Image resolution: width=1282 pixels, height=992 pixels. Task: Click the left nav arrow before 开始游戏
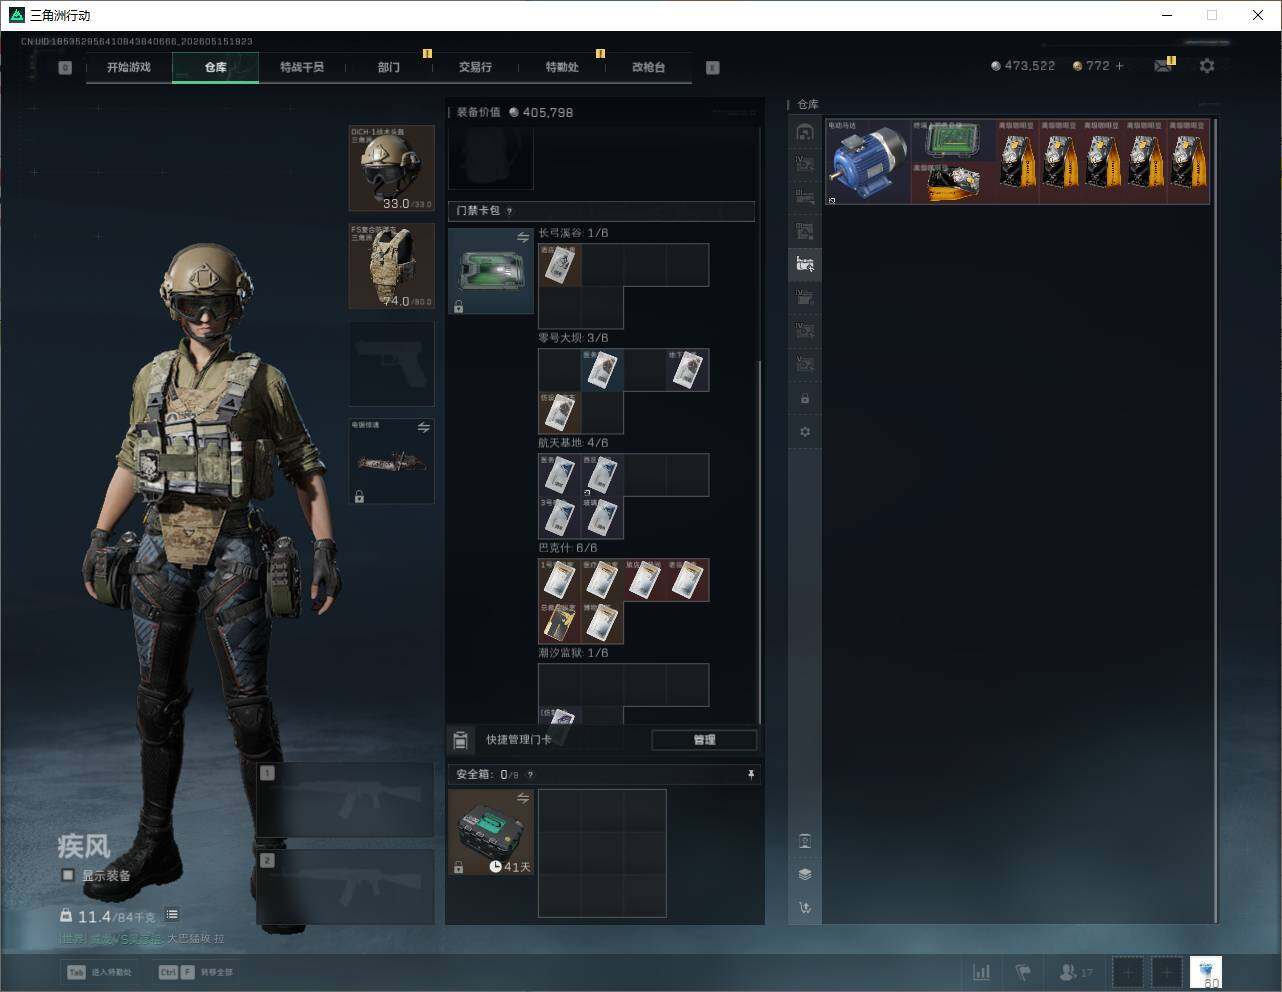[x=65, y=67]
